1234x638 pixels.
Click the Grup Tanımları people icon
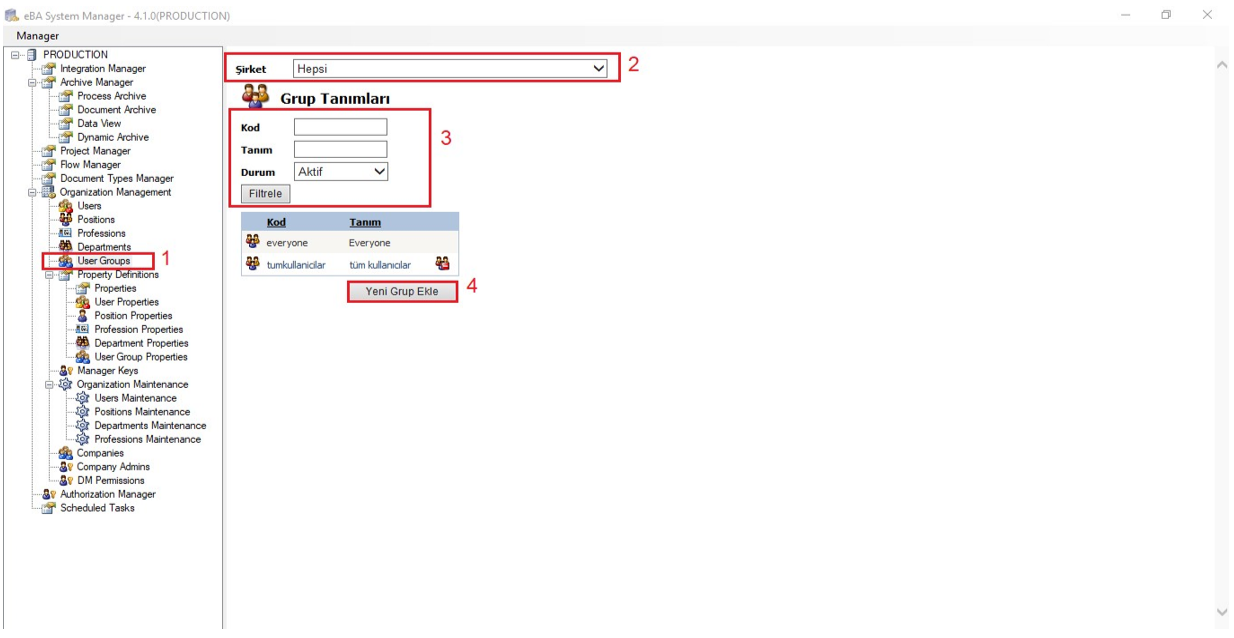point(256,97)
